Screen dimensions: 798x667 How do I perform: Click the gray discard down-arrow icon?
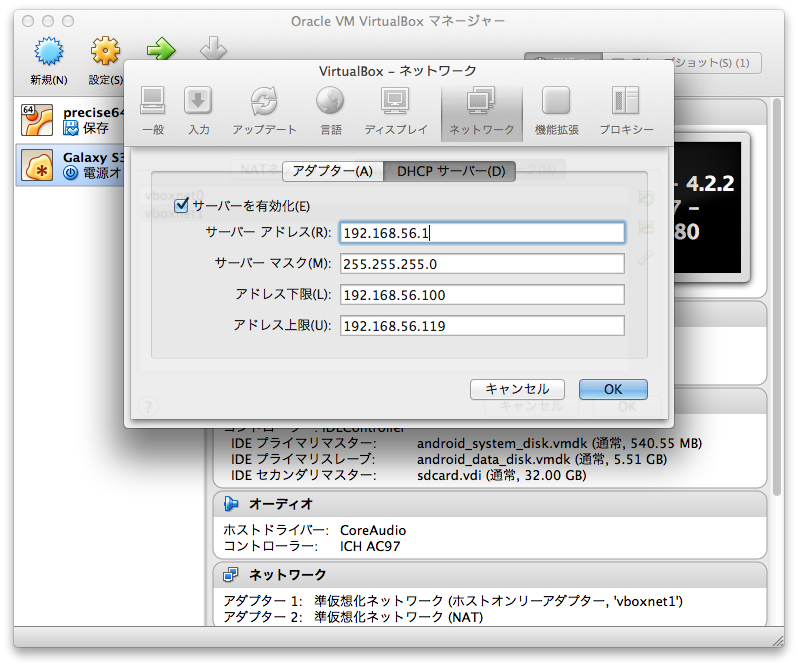[x=213, y=48]
